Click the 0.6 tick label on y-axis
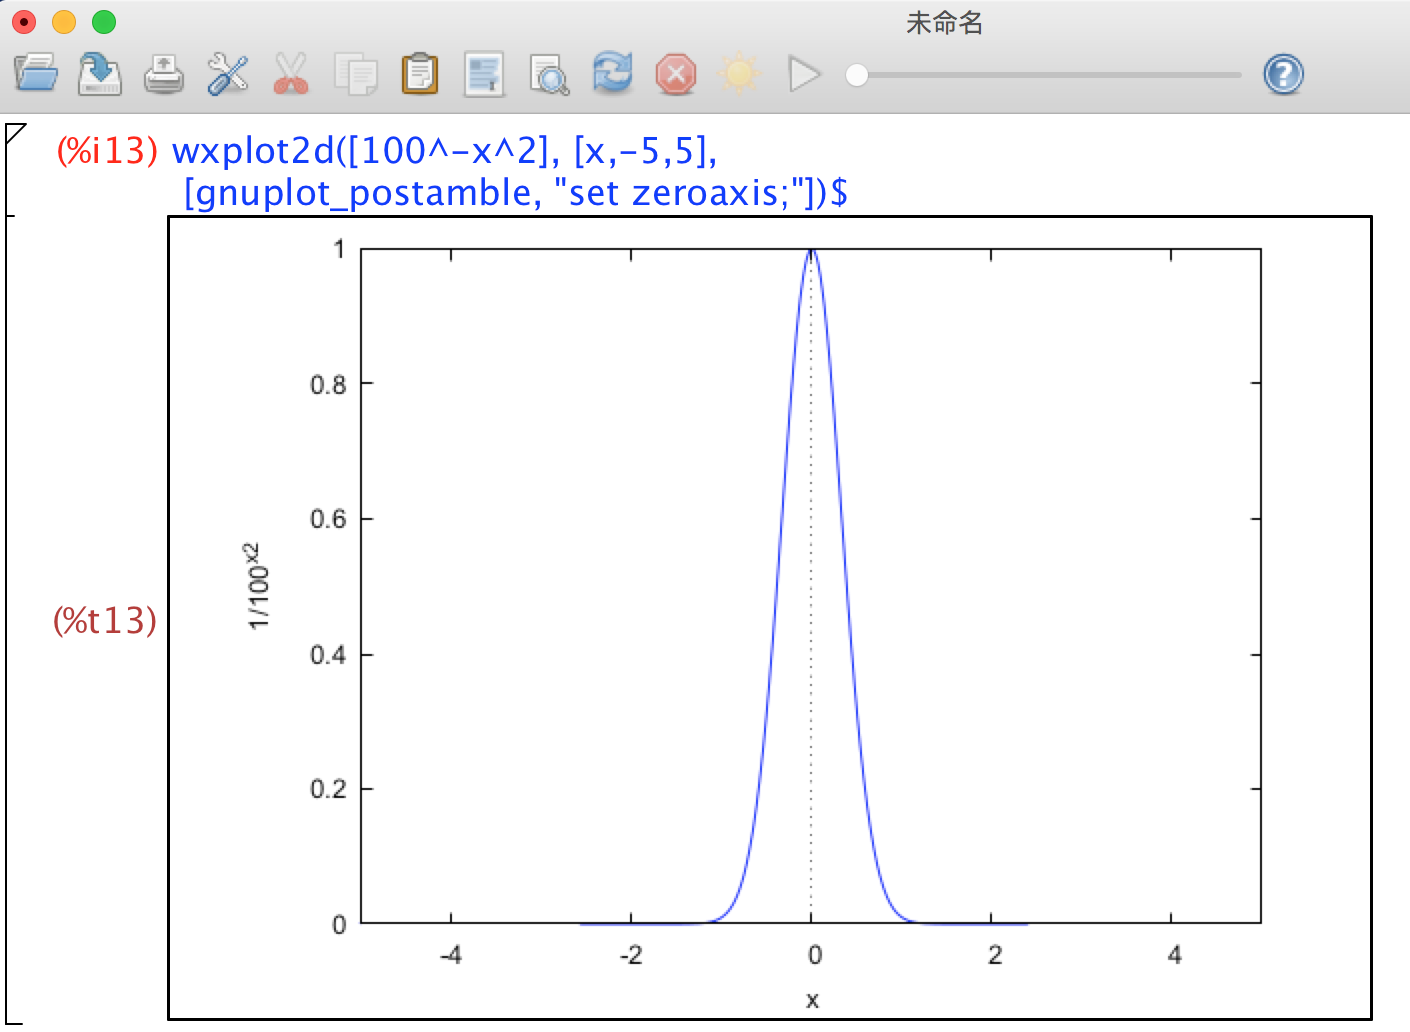The image size is (1410, 1032). click(328, 519)
